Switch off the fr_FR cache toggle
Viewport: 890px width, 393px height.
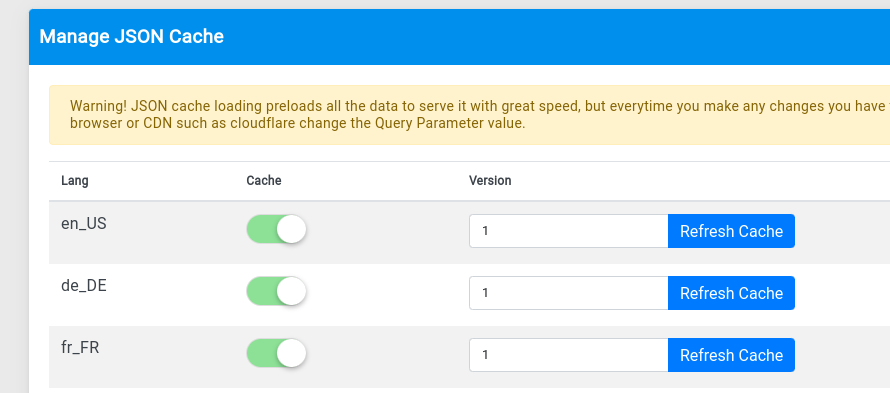click(x=276, y=353)
